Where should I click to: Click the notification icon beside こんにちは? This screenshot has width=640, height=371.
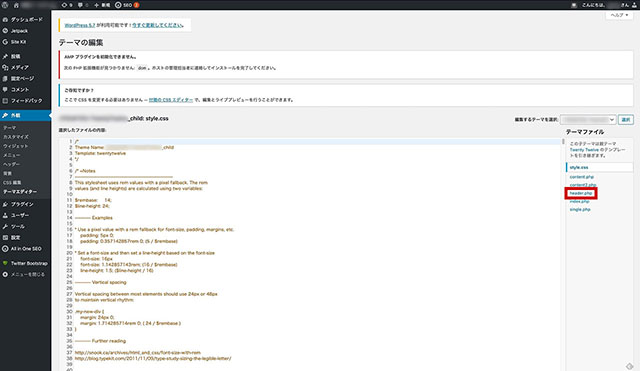tap(574, 5)
